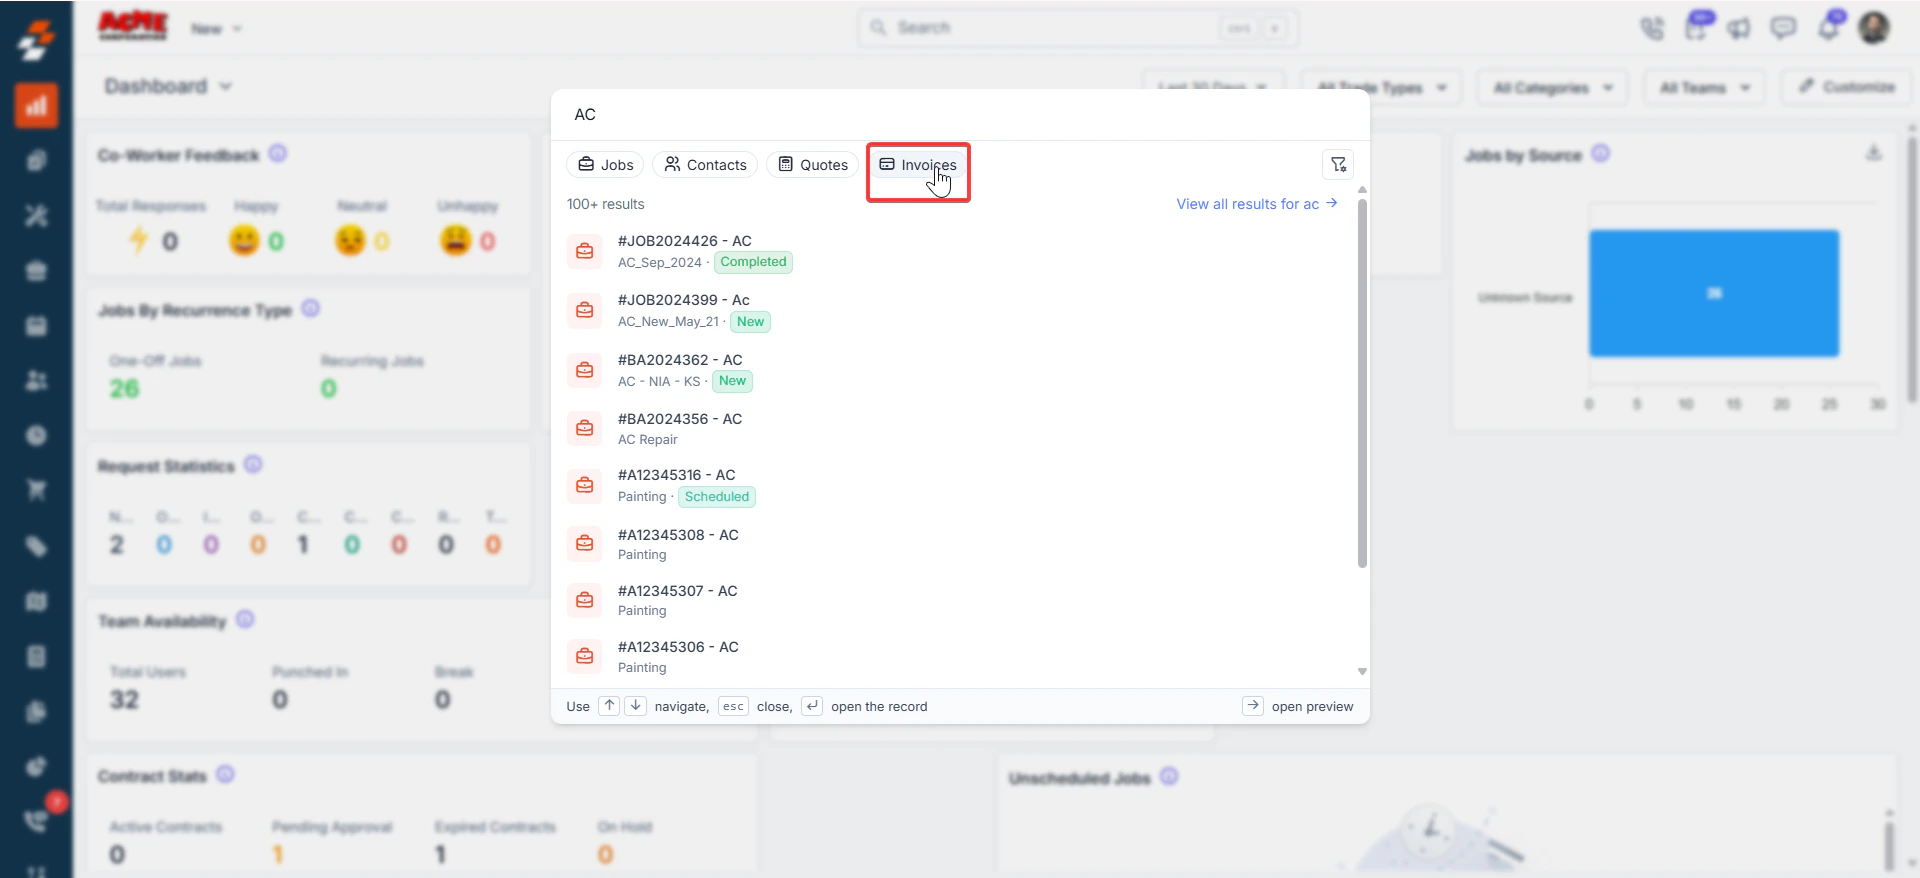Open the team users icon in sidebar
The height and width of the screenshot is (878, 1920).
pyautogui.click(x=36, y=380)
